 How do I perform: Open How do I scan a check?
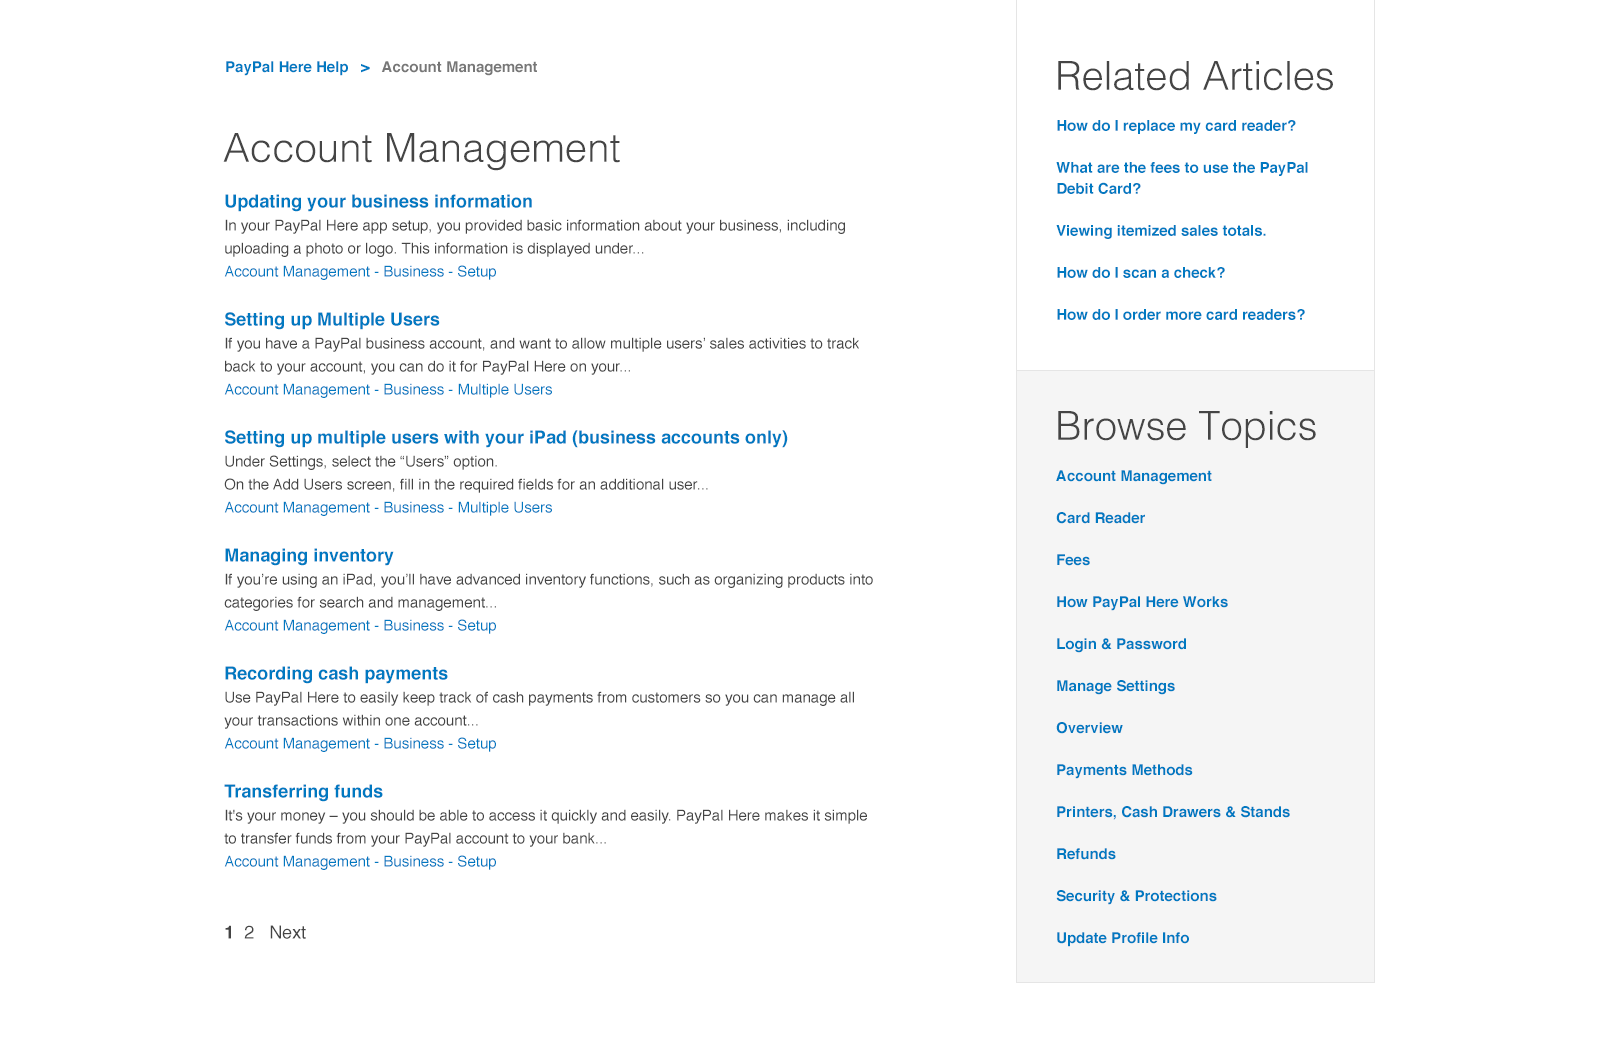(1141, 273)
